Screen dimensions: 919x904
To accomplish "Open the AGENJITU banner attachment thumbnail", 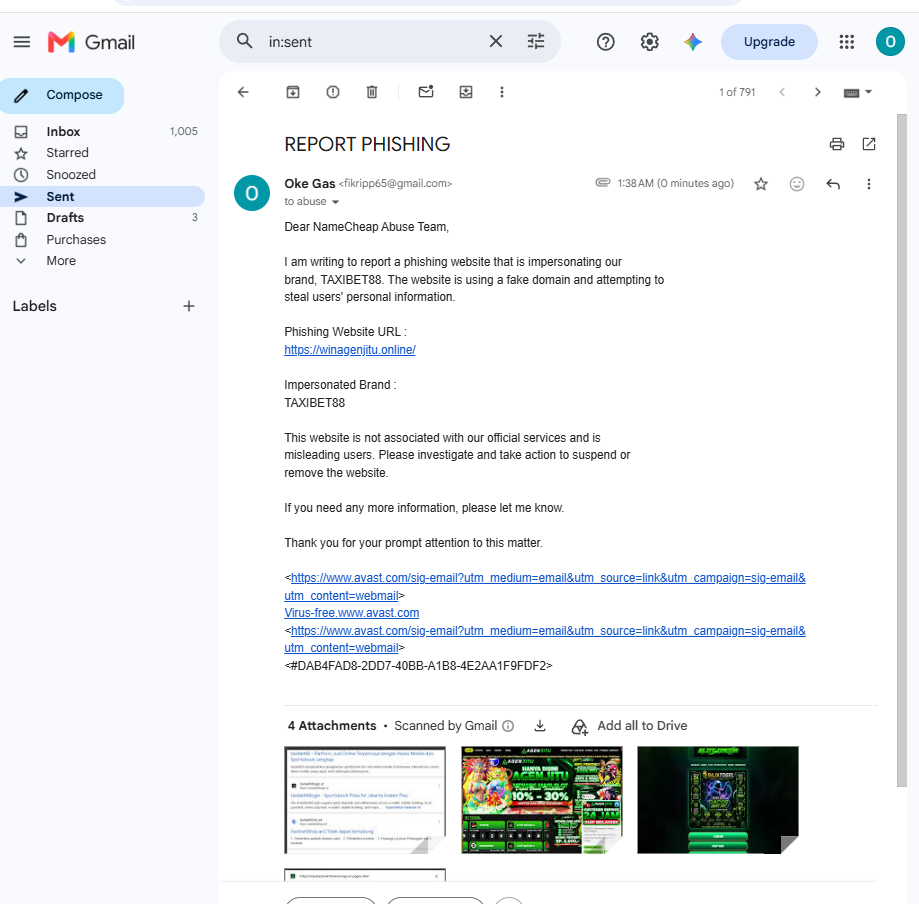I will pos(542,800).
